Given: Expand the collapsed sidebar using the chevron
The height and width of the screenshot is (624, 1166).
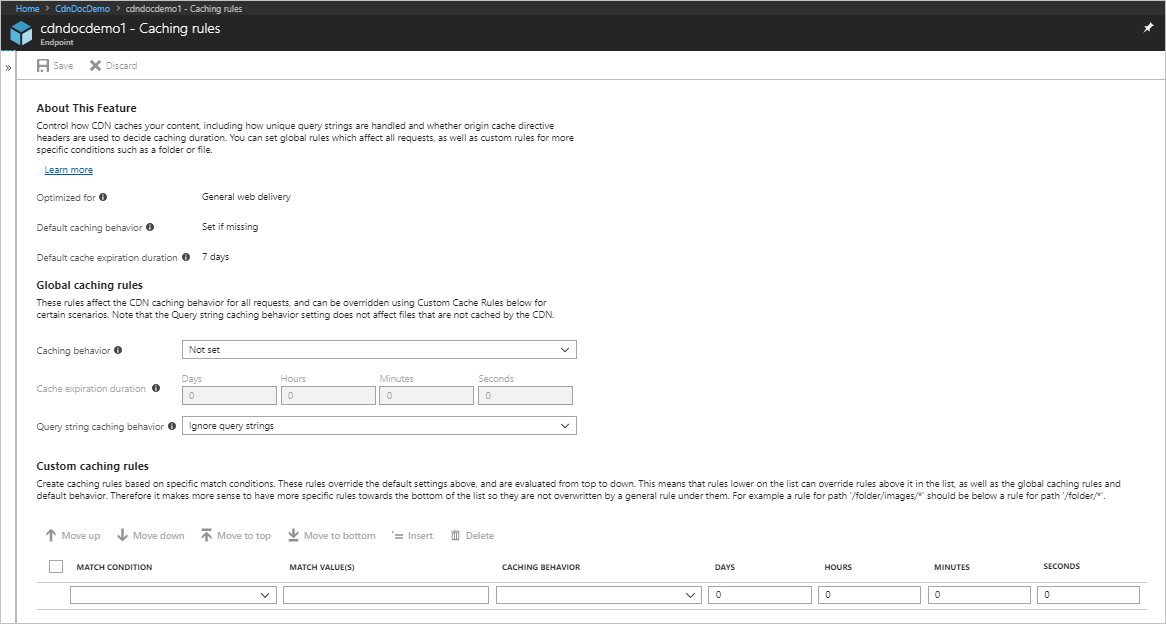Looking at the screenshot, I should coord(8,68).
